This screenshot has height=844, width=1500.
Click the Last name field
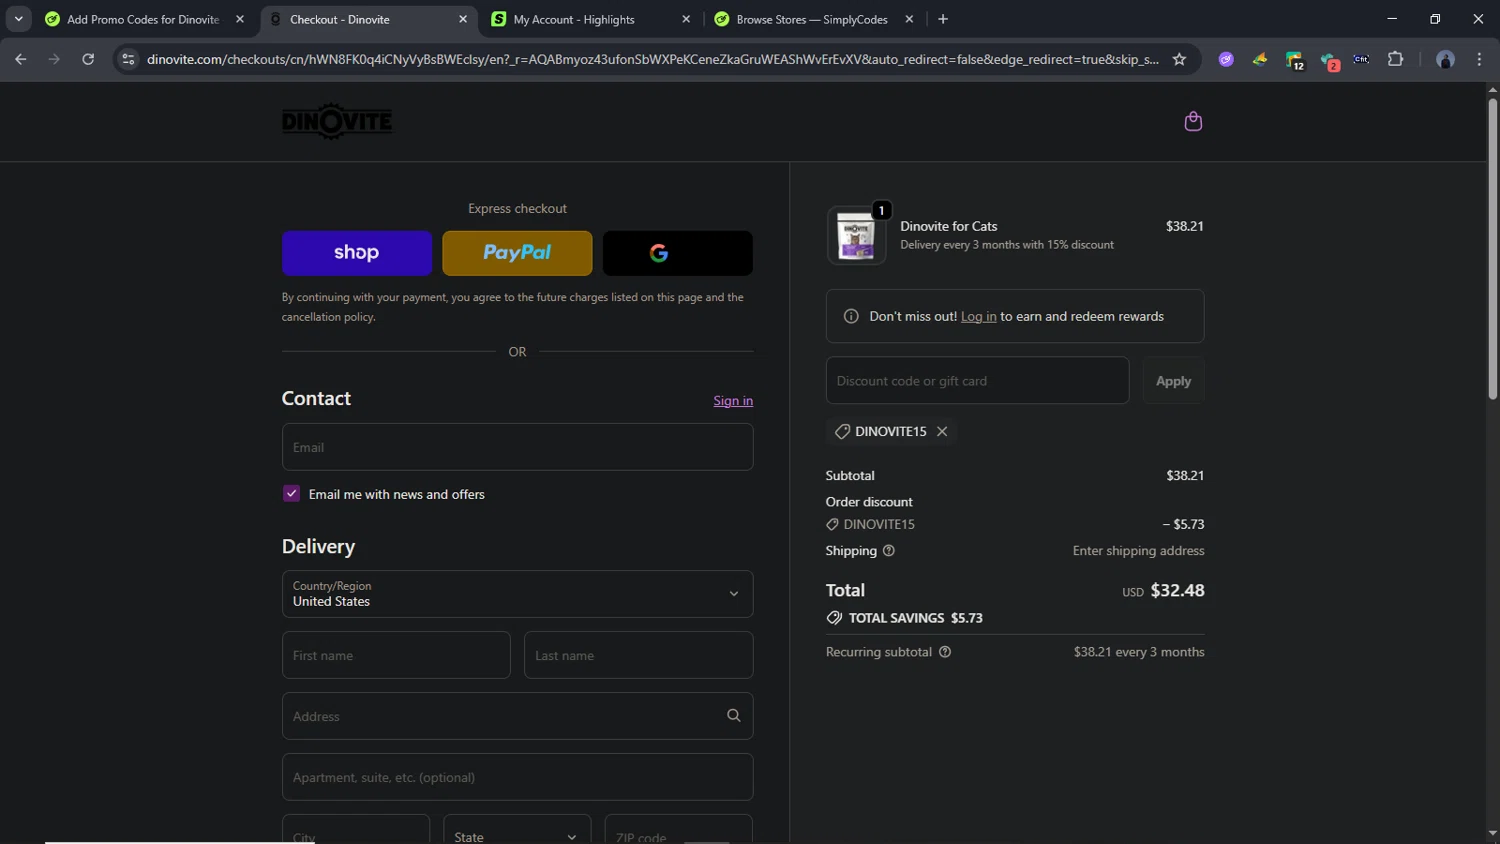coord(638,655)
